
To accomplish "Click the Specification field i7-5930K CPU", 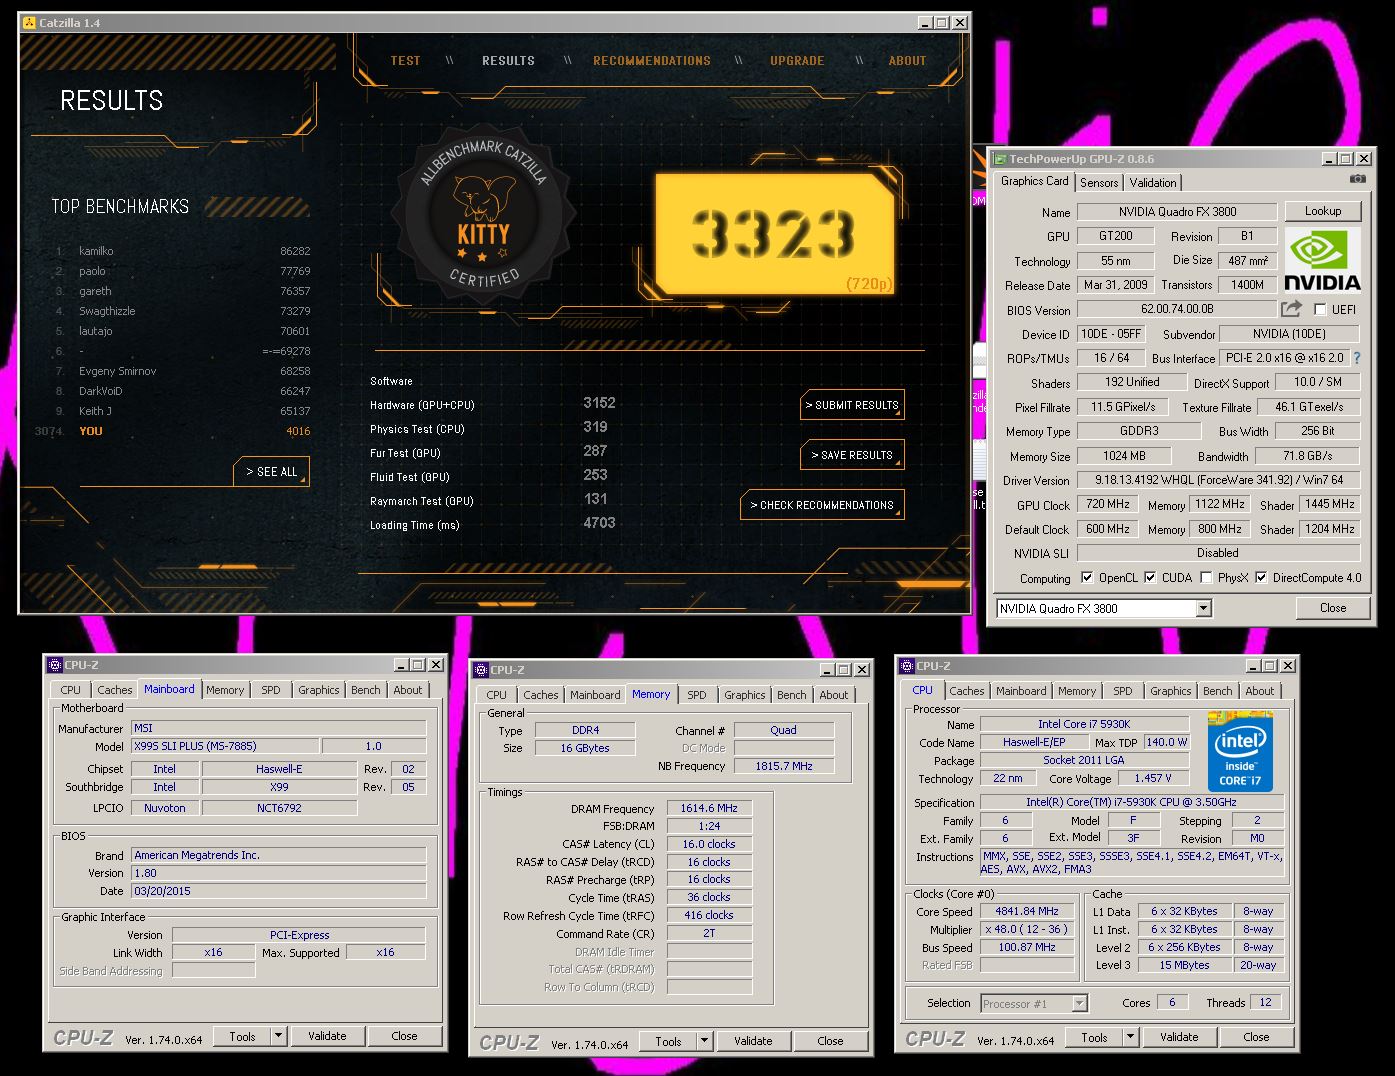I will (1131, 802).
